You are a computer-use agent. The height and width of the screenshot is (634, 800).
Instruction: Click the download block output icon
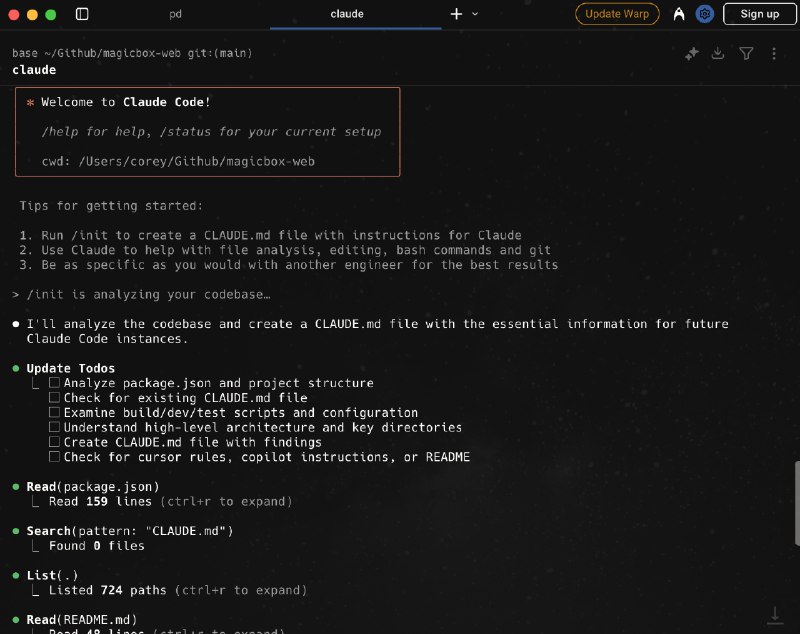click(718, 53)
